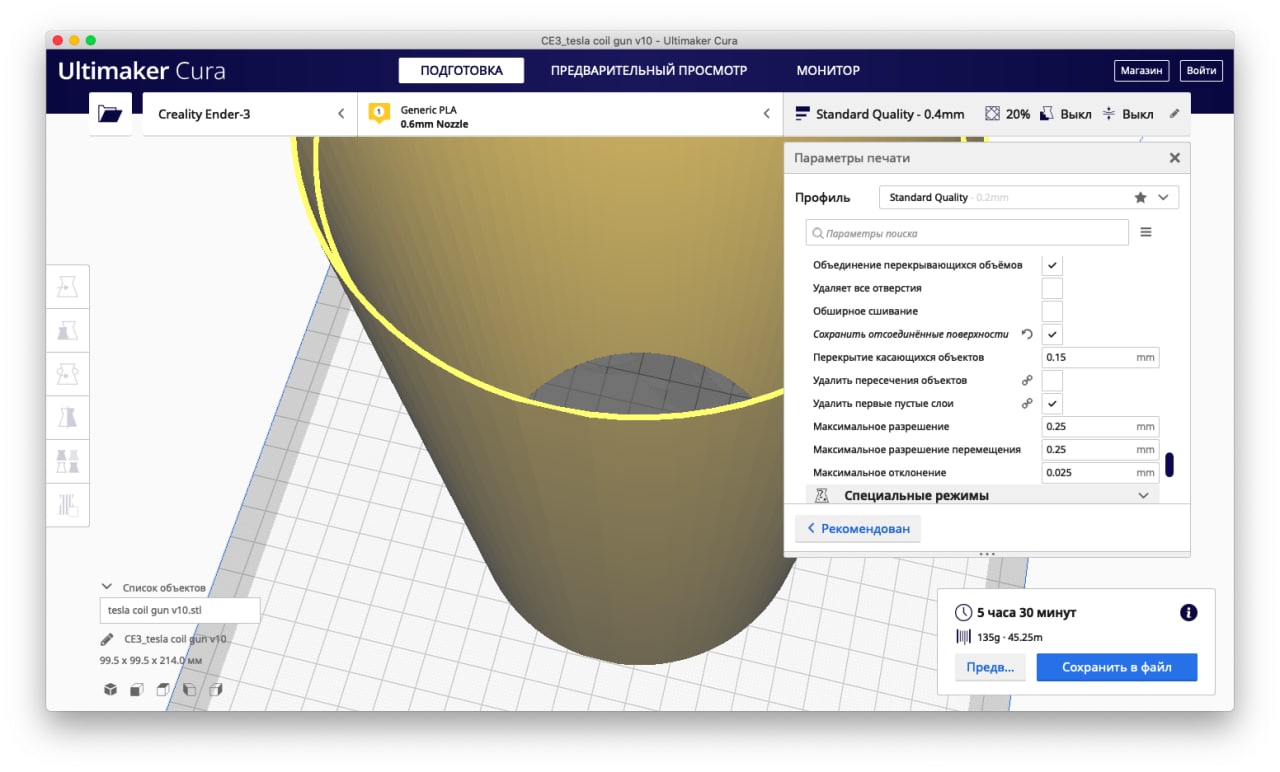
Task: Click Сохранить в файл button
Action: pyautogui.click(x=1116, y=667)
